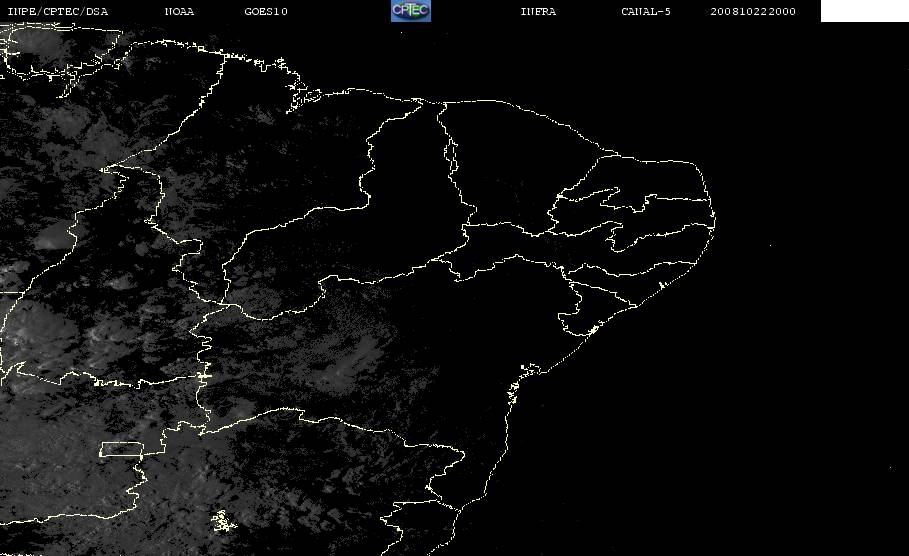Screen dimensions: 909x556
Task: Click the easternmost tip of the Brazilian coastline
Action: tap(714, 220)
